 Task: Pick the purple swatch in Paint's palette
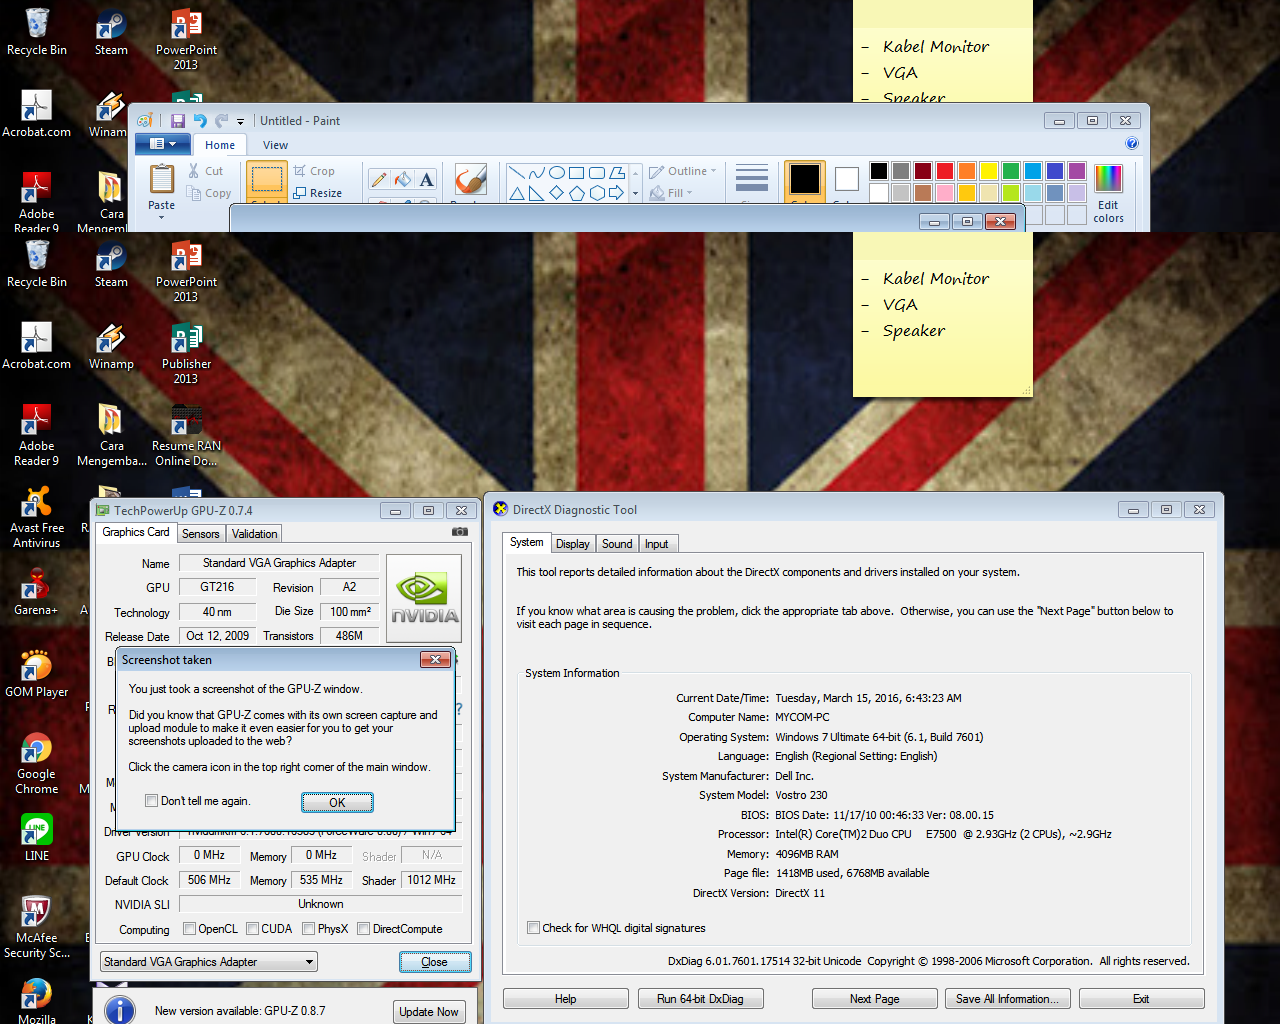pyautogui.click(x=1077, y=171)
